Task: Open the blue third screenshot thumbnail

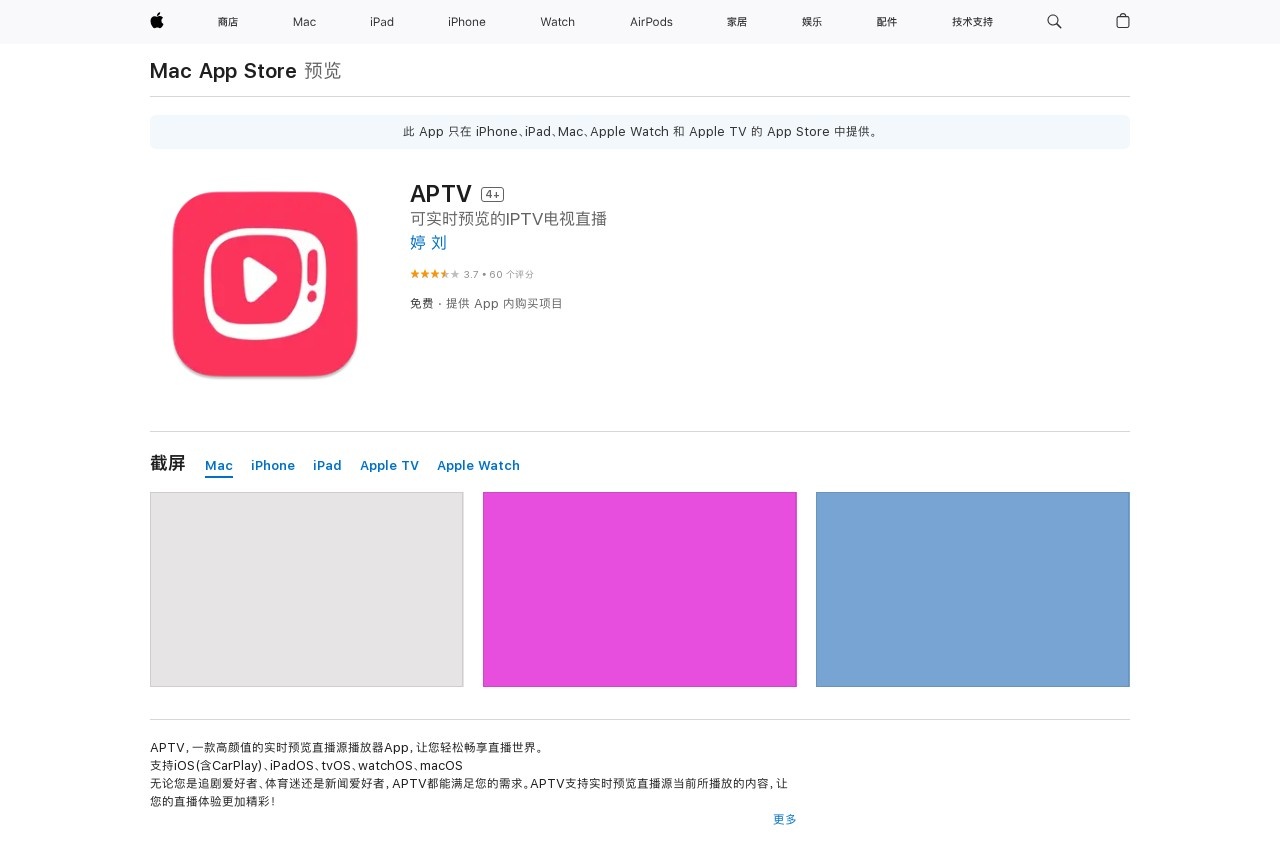Action: 973,590
